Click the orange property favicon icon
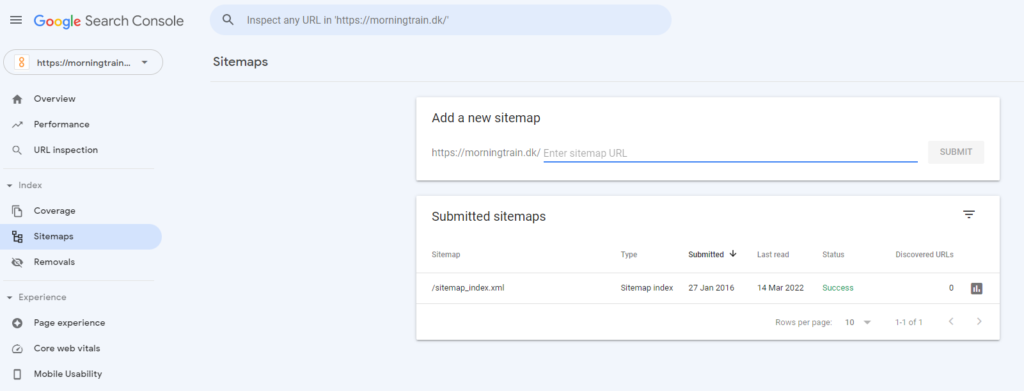This screenshot has height=391, width=1024. tap(22, 63)
